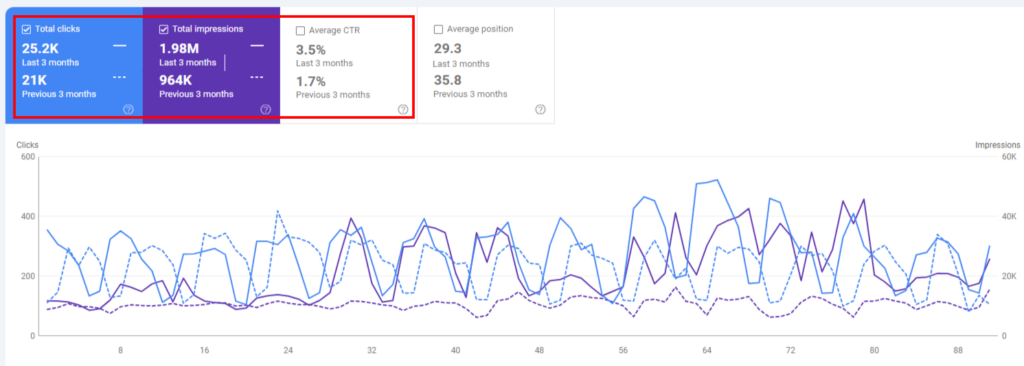Enable the Average CTR checkbox
Screen dimensions: 1024x366
coord(300,30)
